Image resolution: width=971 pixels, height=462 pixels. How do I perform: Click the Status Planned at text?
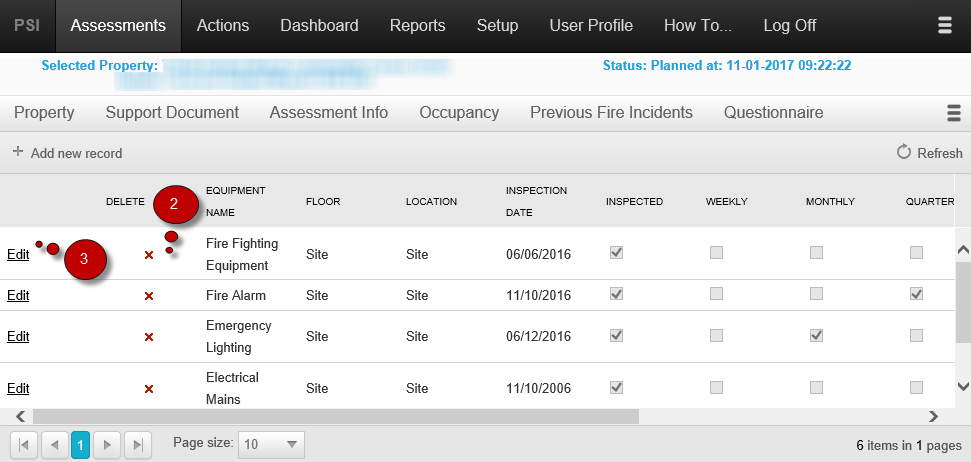point(727,65)
